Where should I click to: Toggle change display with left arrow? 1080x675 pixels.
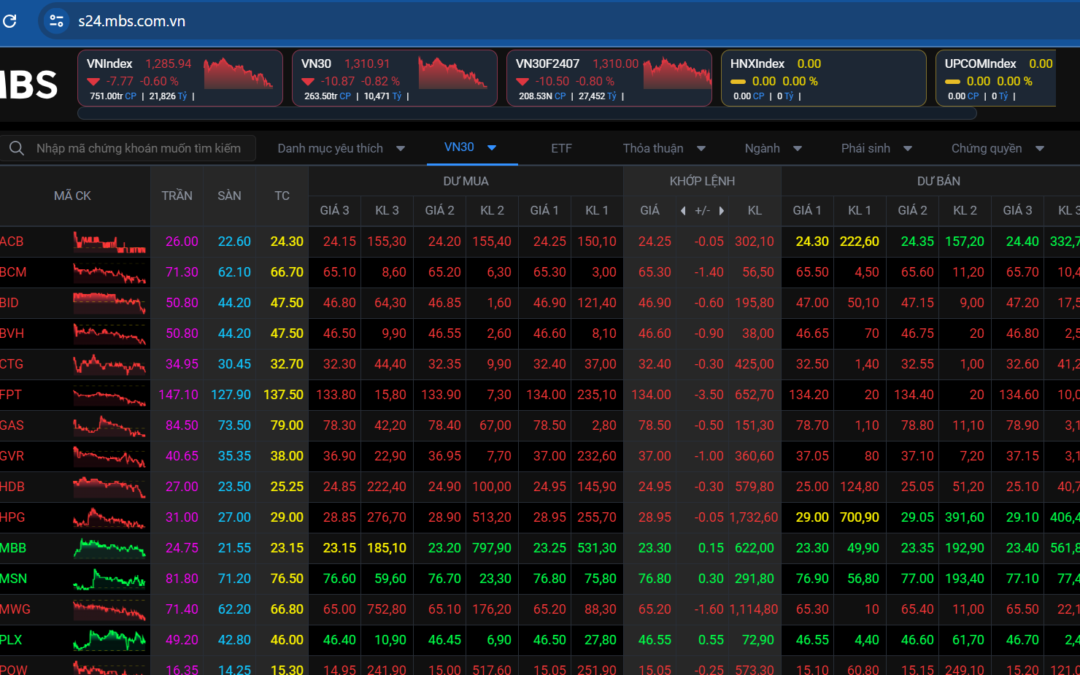pos(683,211)
